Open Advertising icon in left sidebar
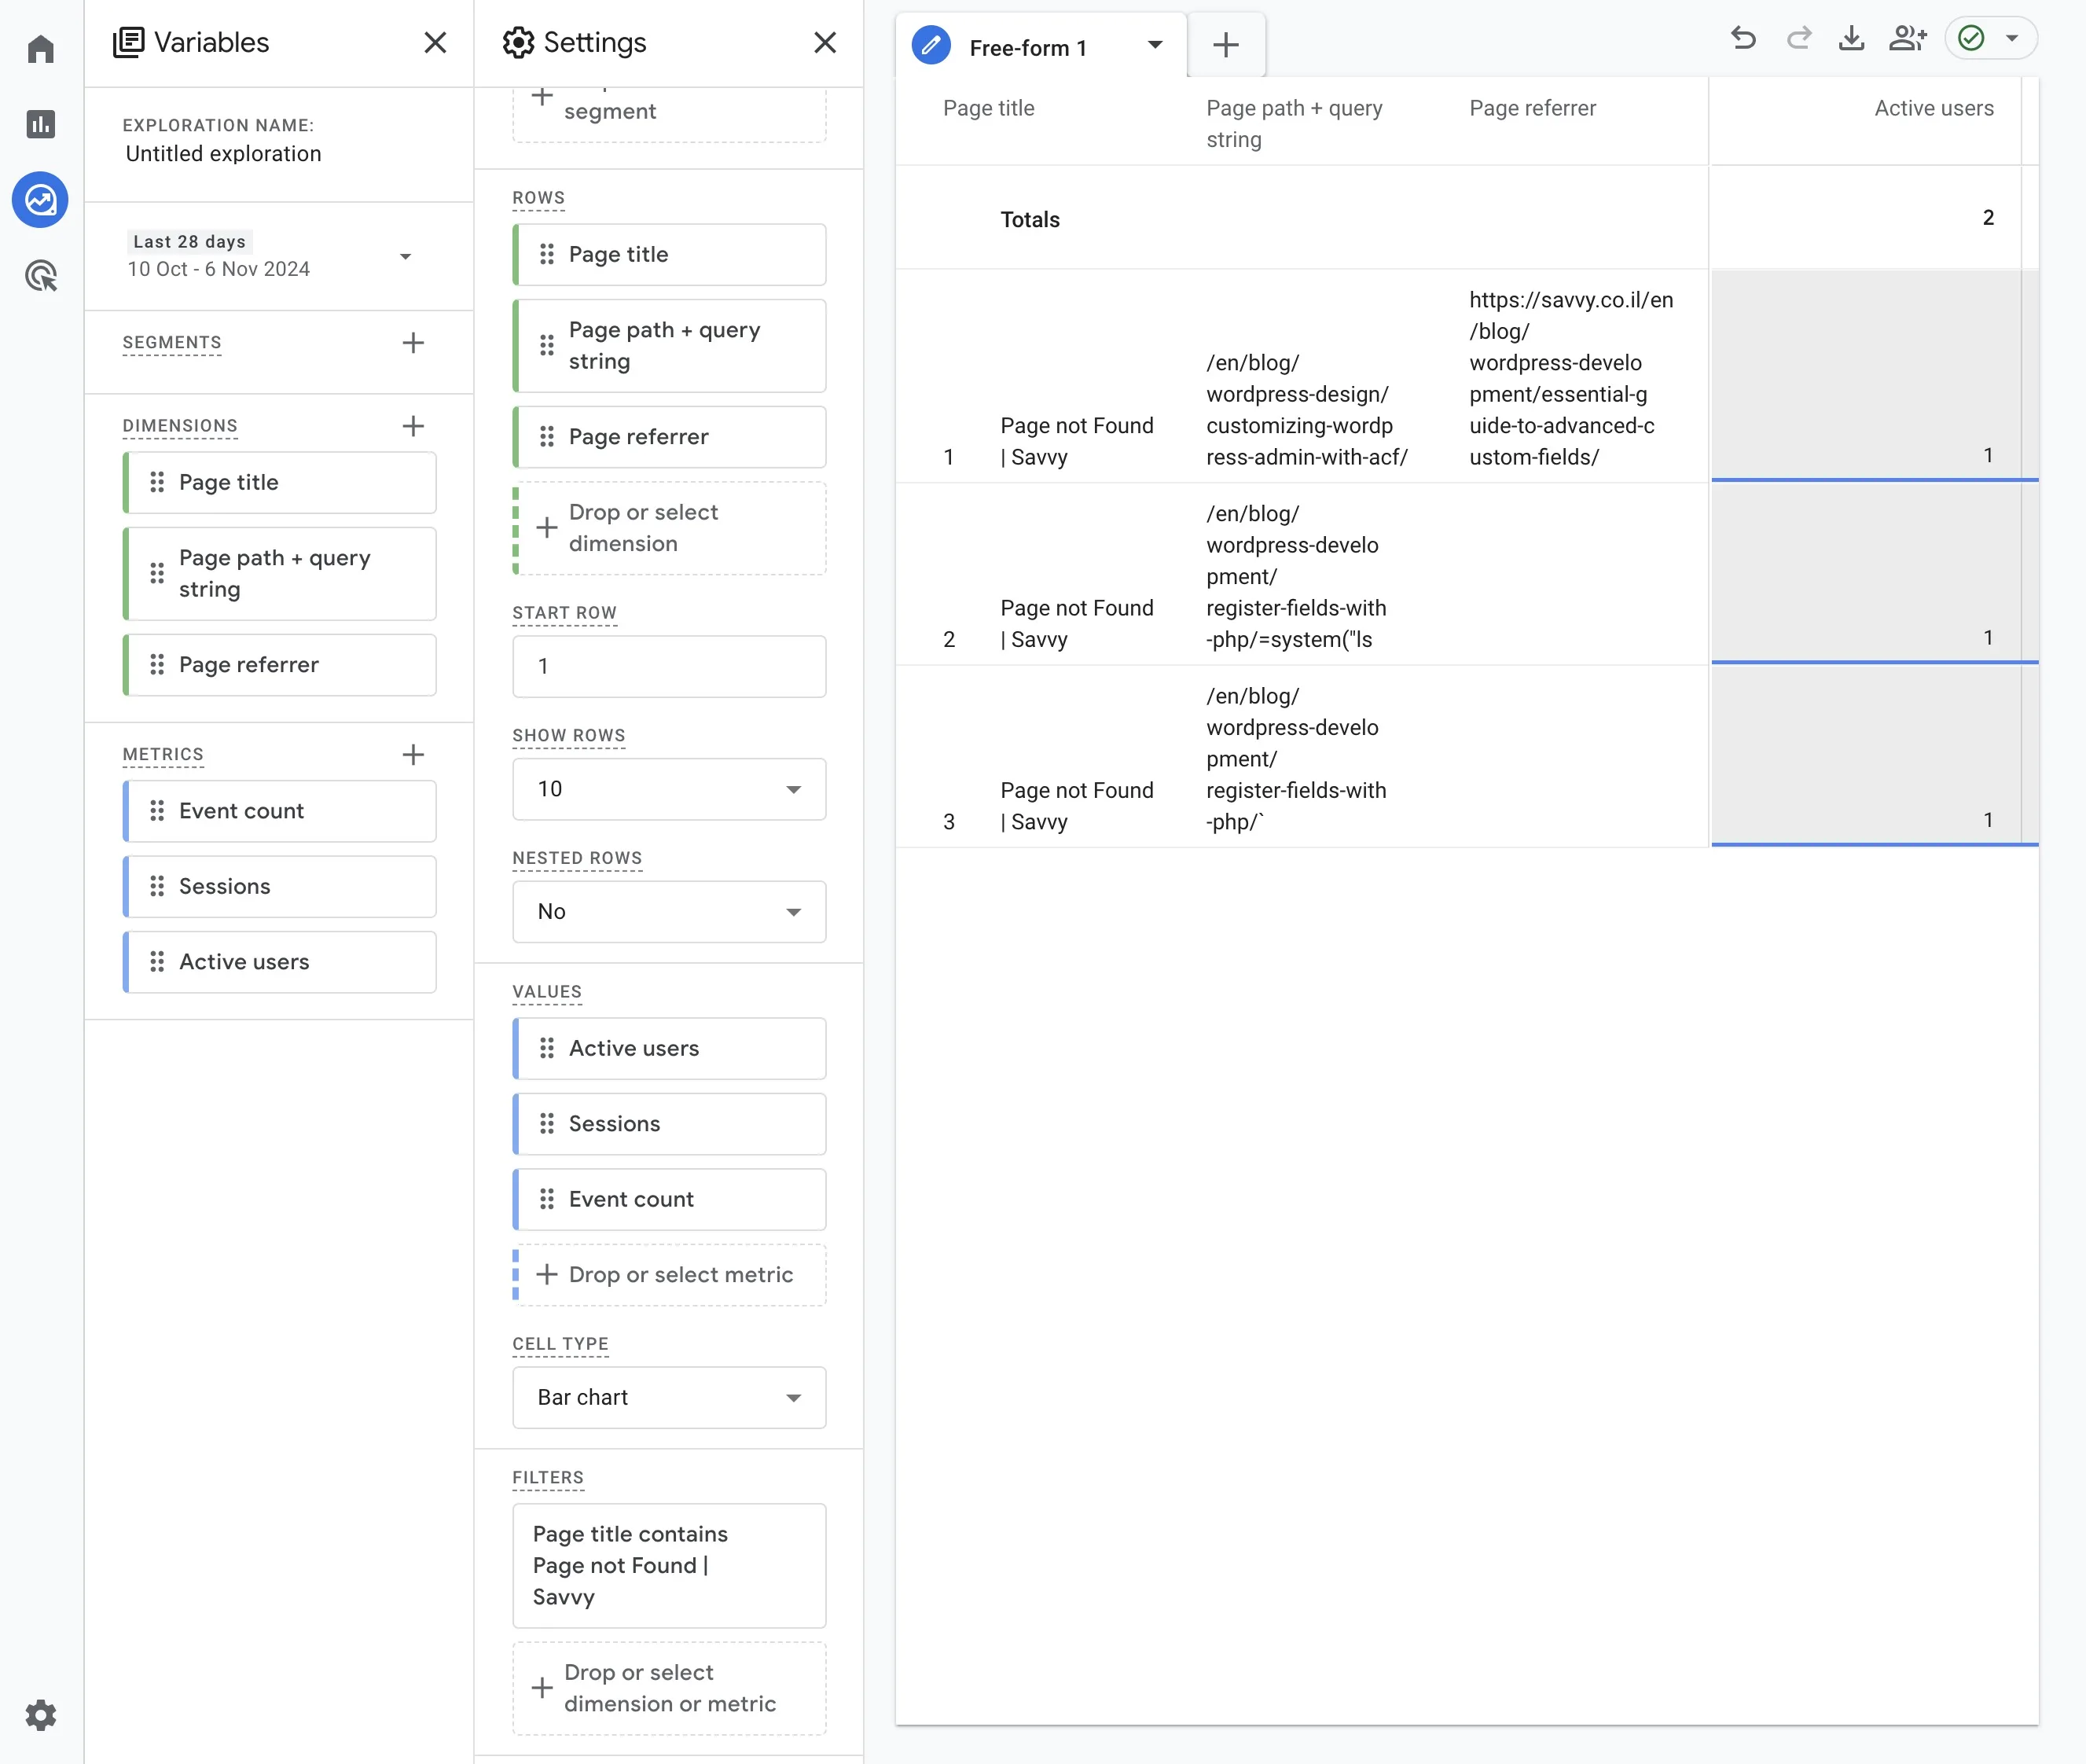The height and width of the screenshot is (1764, 2086). (40, 276)
